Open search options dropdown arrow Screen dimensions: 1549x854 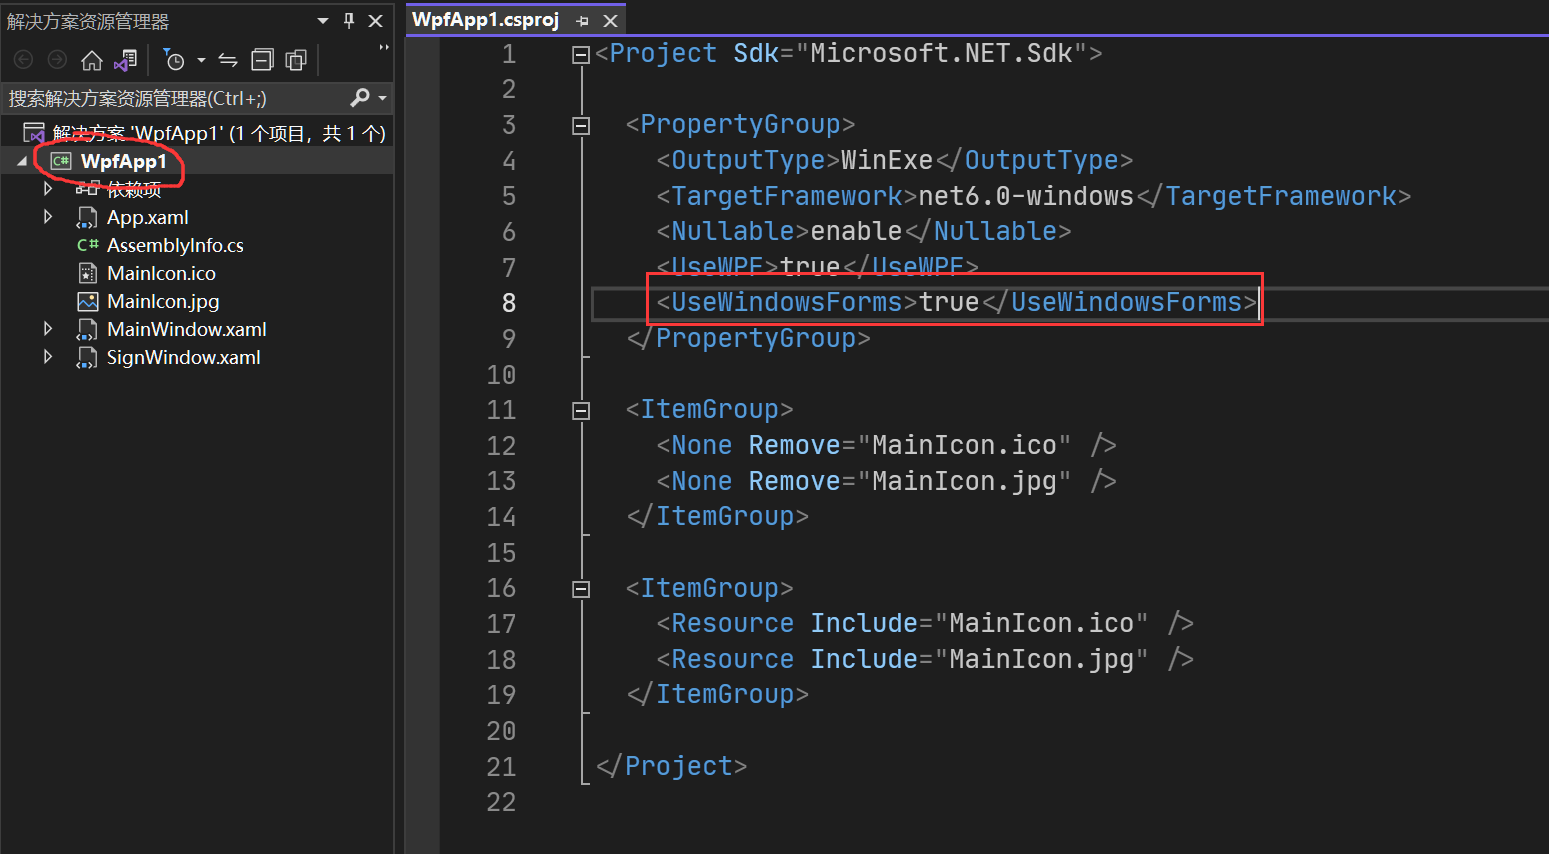pos(383,98)
